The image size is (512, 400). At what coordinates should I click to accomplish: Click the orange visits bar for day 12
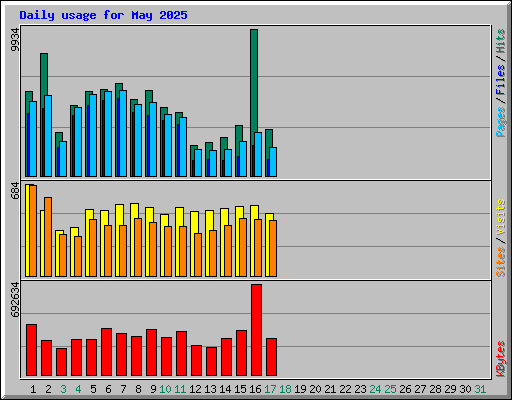[x=198, y=255]
